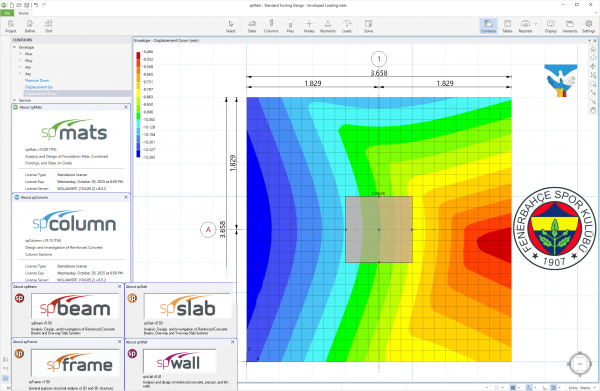Activate the Select pointer tool
Image resolution: width=600 pixels, height=391 pixels.
tap(231, 26)
